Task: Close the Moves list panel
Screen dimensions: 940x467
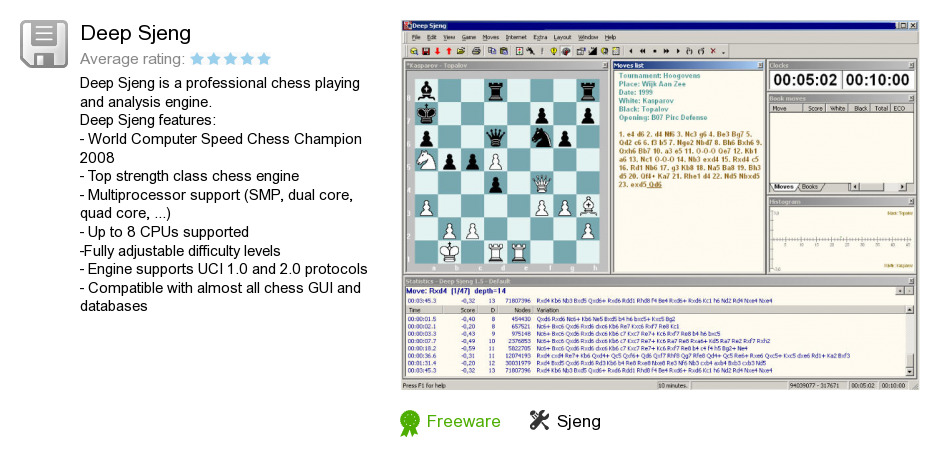Action: click(760, 65)
